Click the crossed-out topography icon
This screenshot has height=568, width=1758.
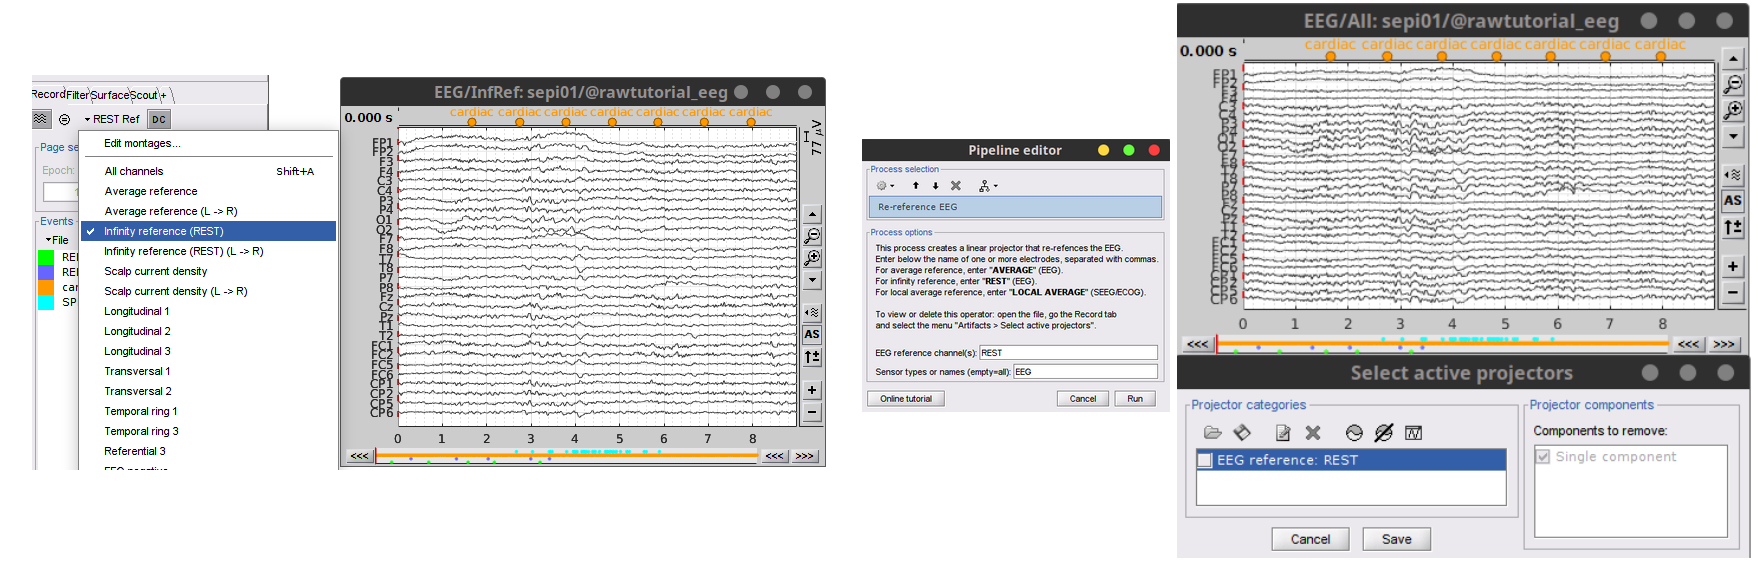(1383, 433)
